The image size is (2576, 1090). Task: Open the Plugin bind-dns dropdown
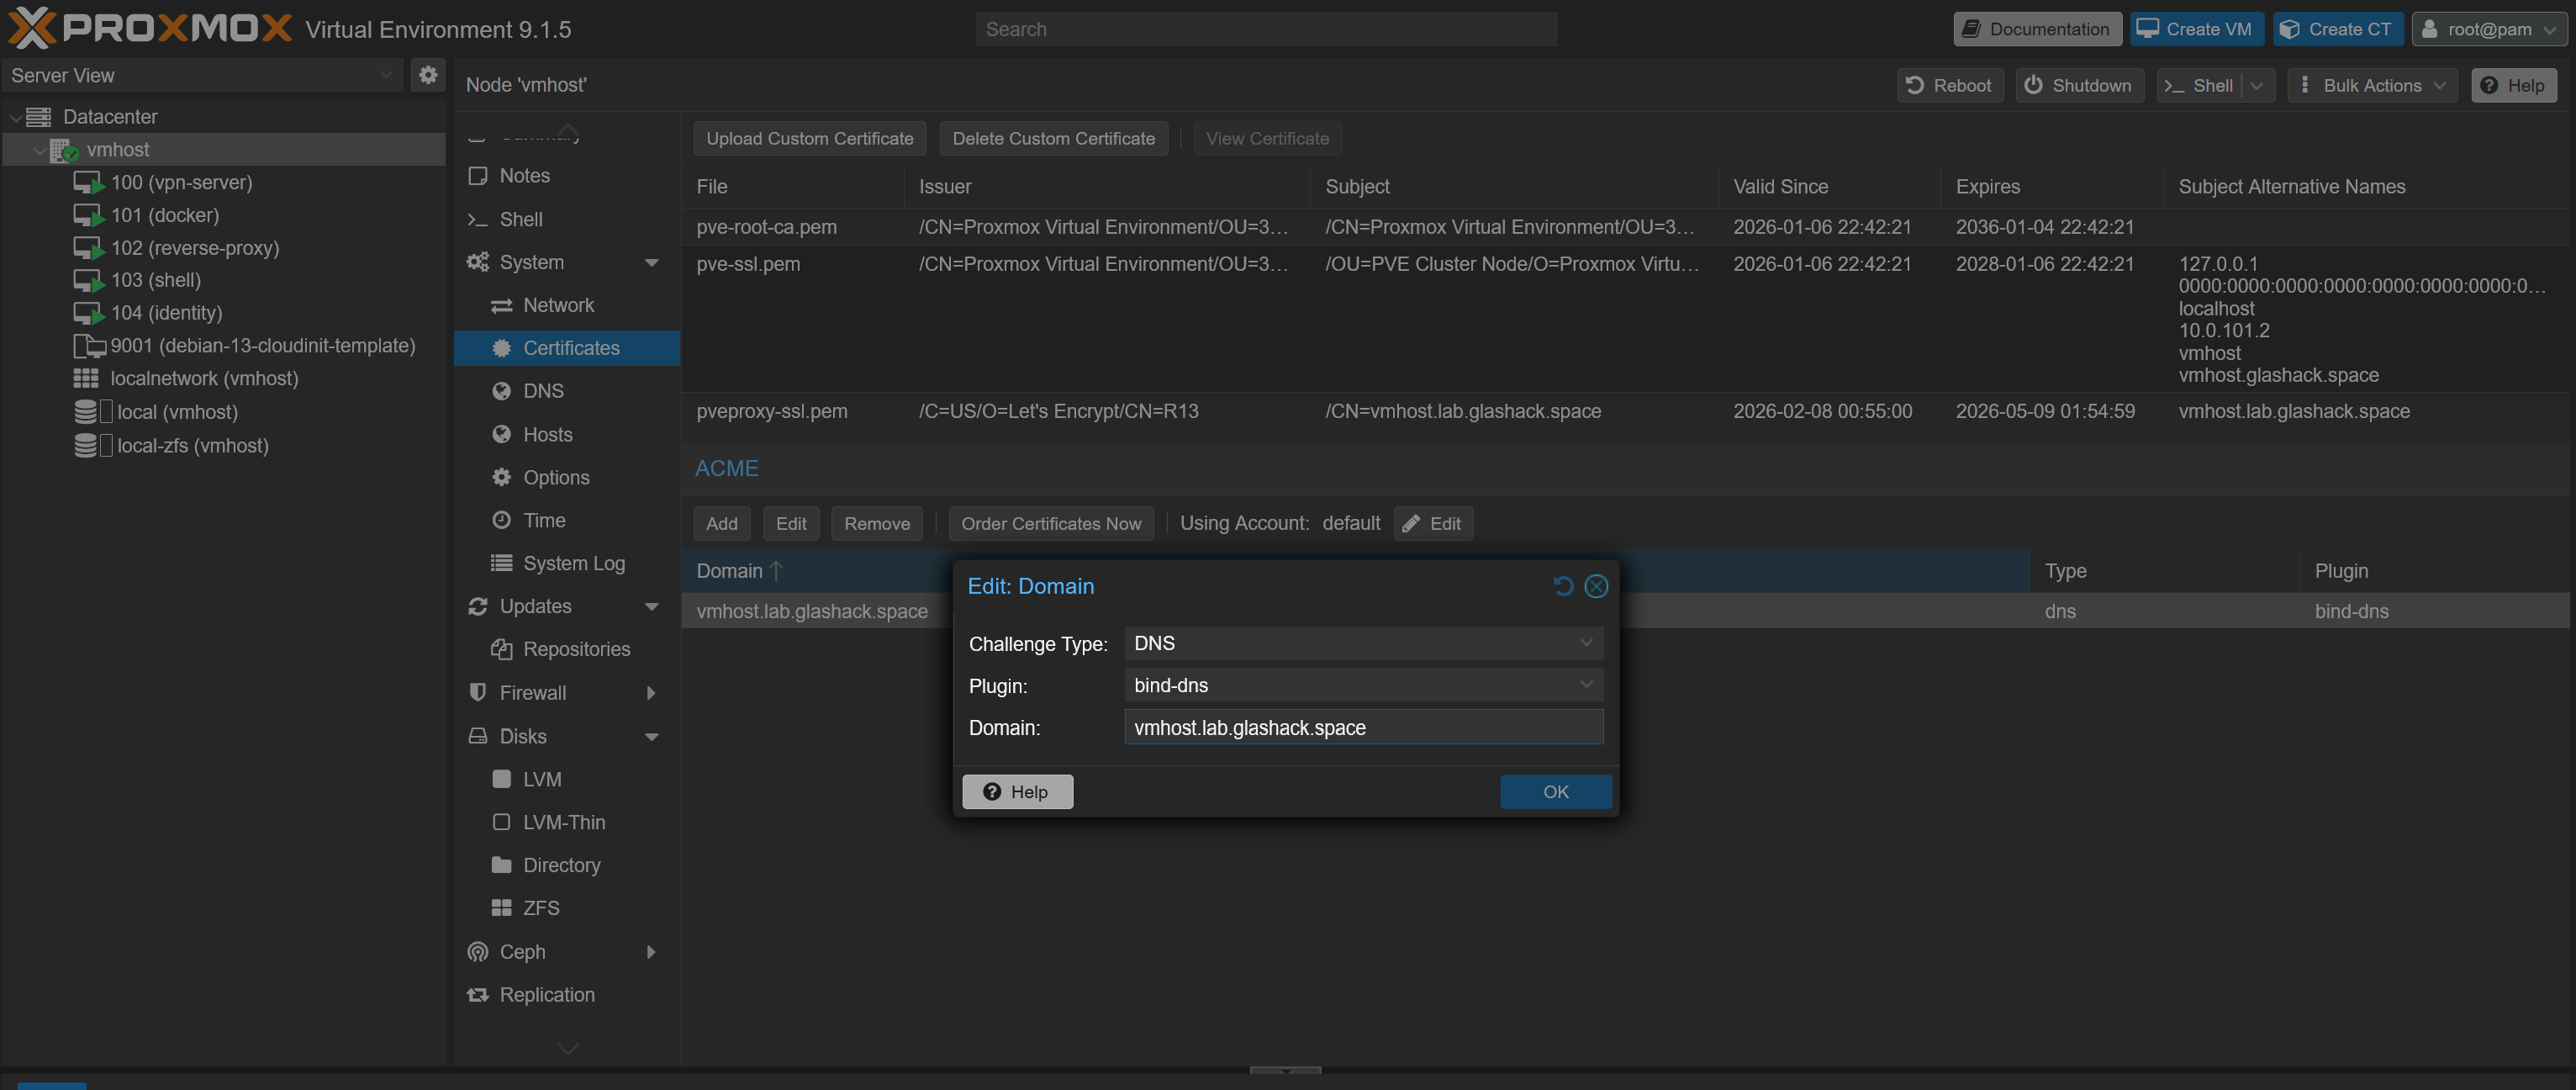click(x=1585, y=685)
